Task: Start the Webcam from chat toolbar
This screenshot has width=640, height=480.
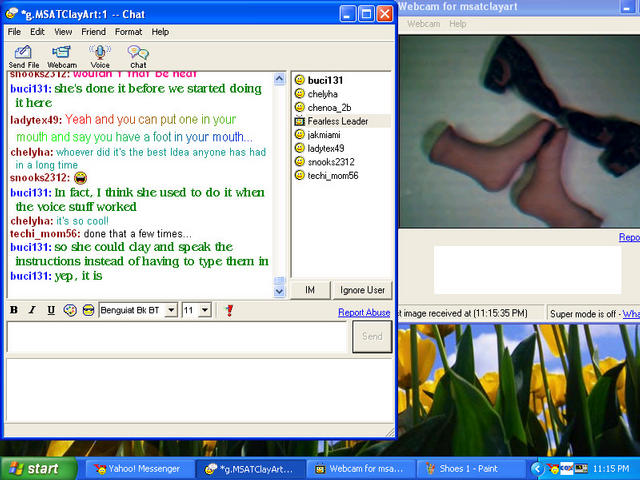Action: (x=62, y=57)
